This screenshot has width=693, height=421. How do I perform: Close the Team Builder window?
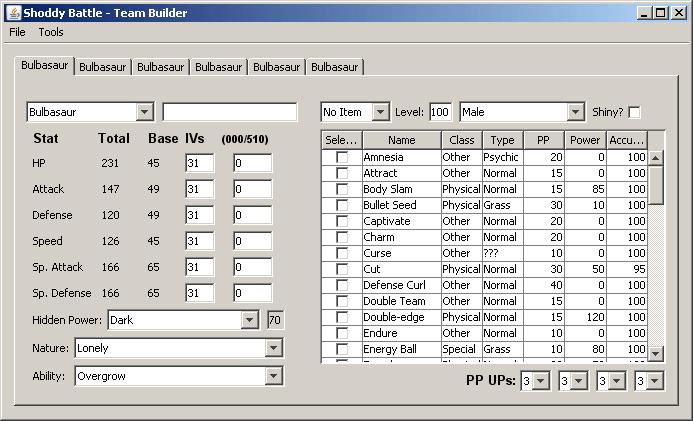pyautogui.click(x=678, y=13)
